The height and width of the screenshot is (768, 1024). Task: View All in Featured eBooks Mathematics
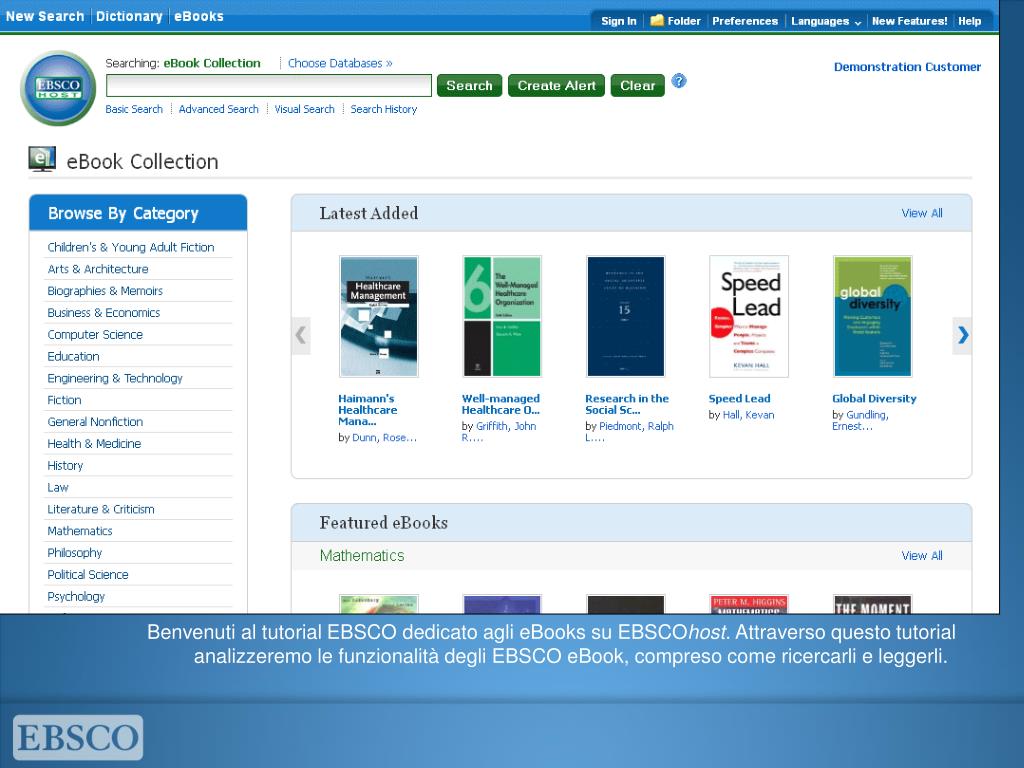coord(922,555)
